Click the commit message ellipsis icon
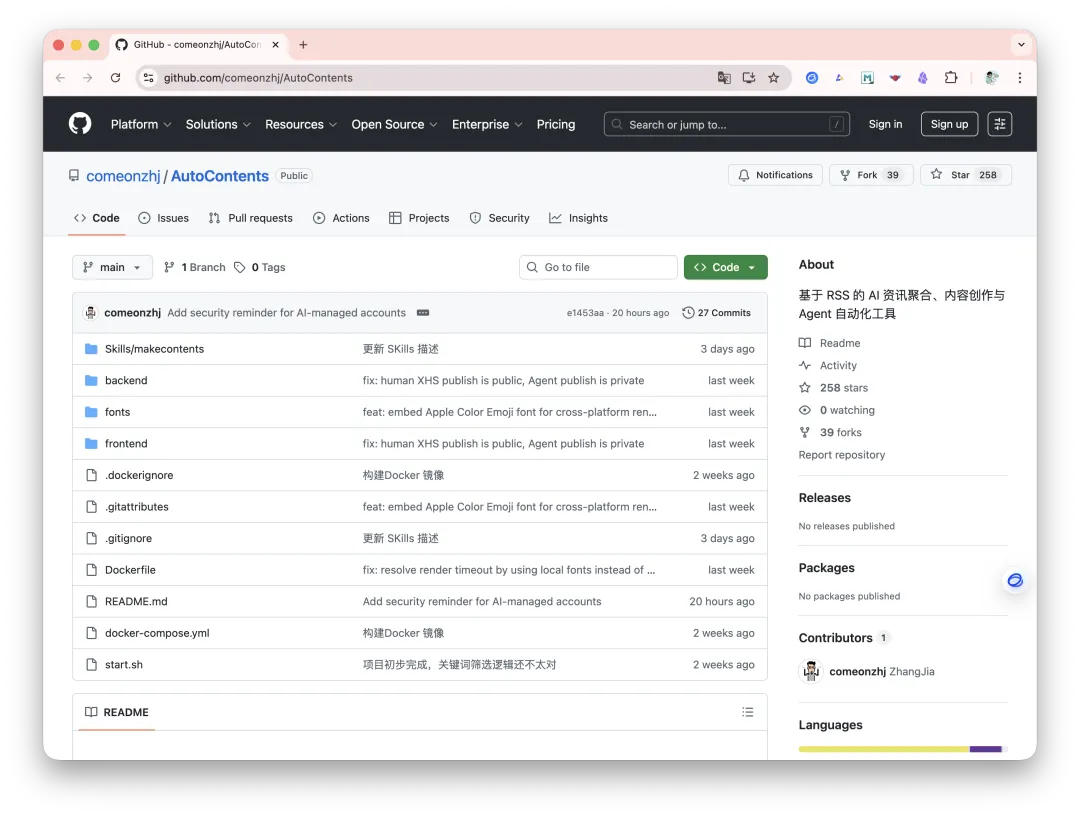 tap(423, 313)
